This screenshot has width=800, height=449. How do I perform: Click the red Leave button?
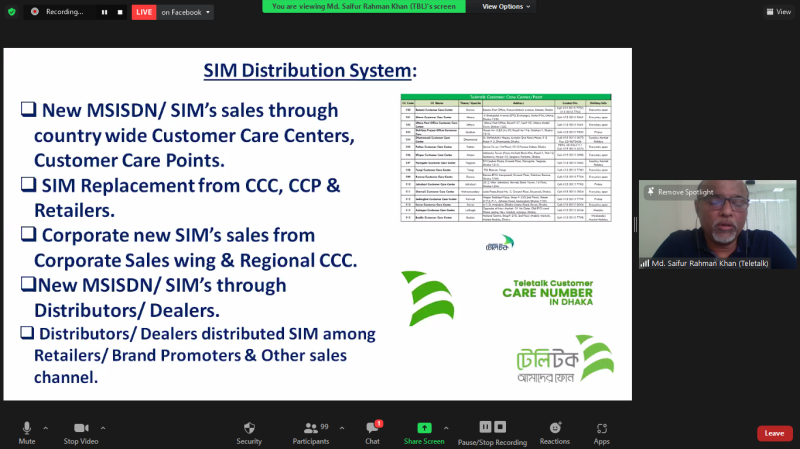[774, 433]
